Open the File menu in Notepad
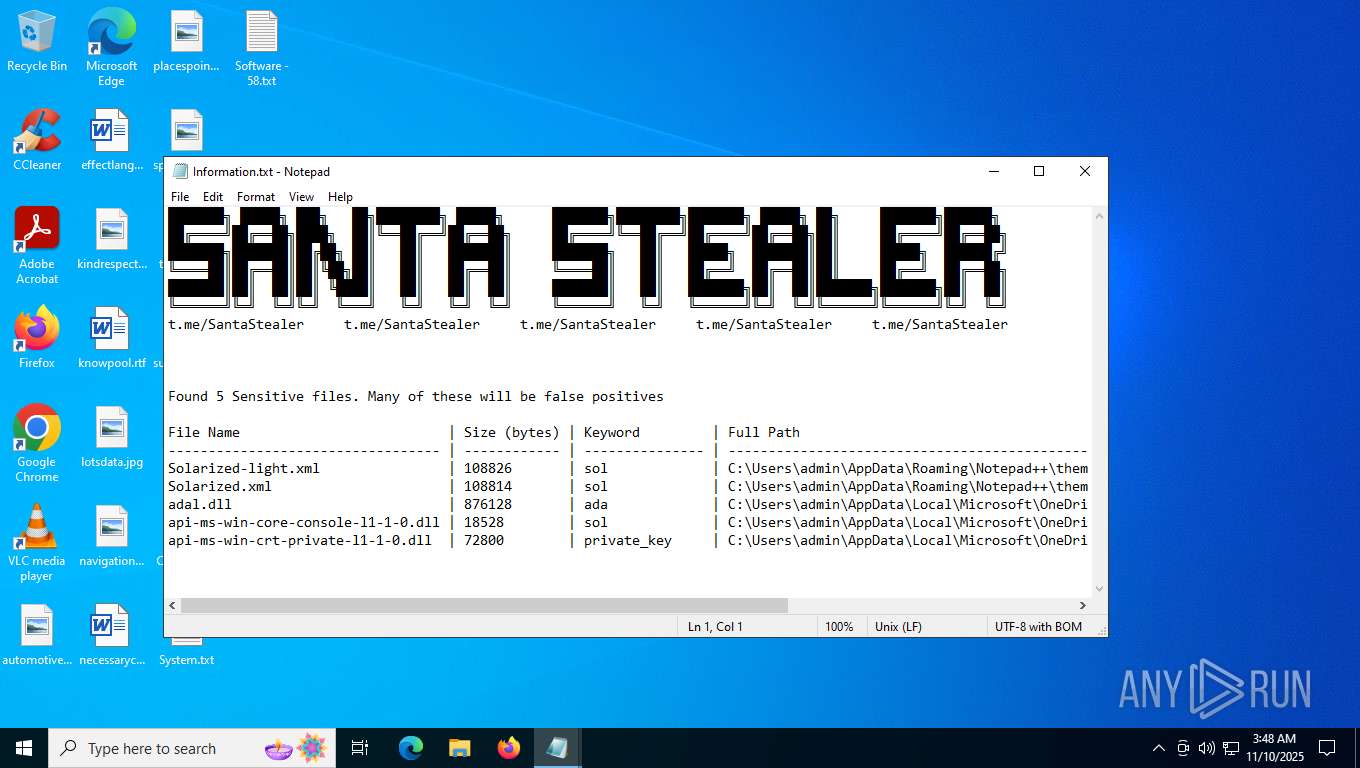 (x=180, y=197)
